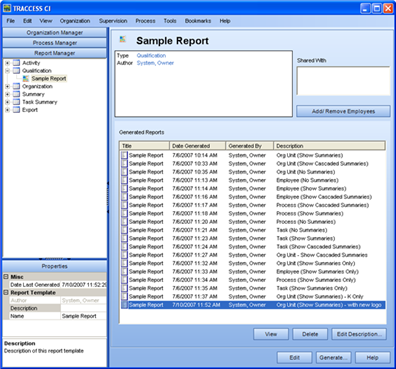Click the document icon of 11:37 AM report
This screenshot has width=396, height=369.
[124, 296]
